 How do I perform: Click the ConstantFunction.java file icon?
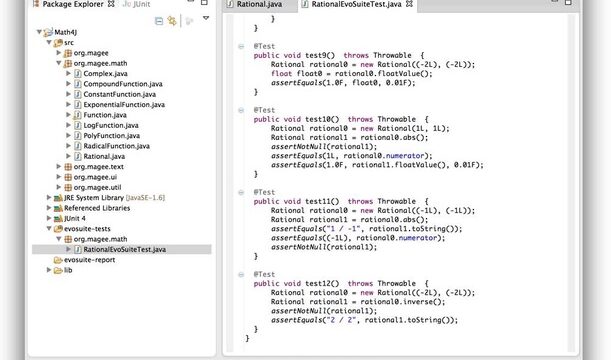[78, 94]
